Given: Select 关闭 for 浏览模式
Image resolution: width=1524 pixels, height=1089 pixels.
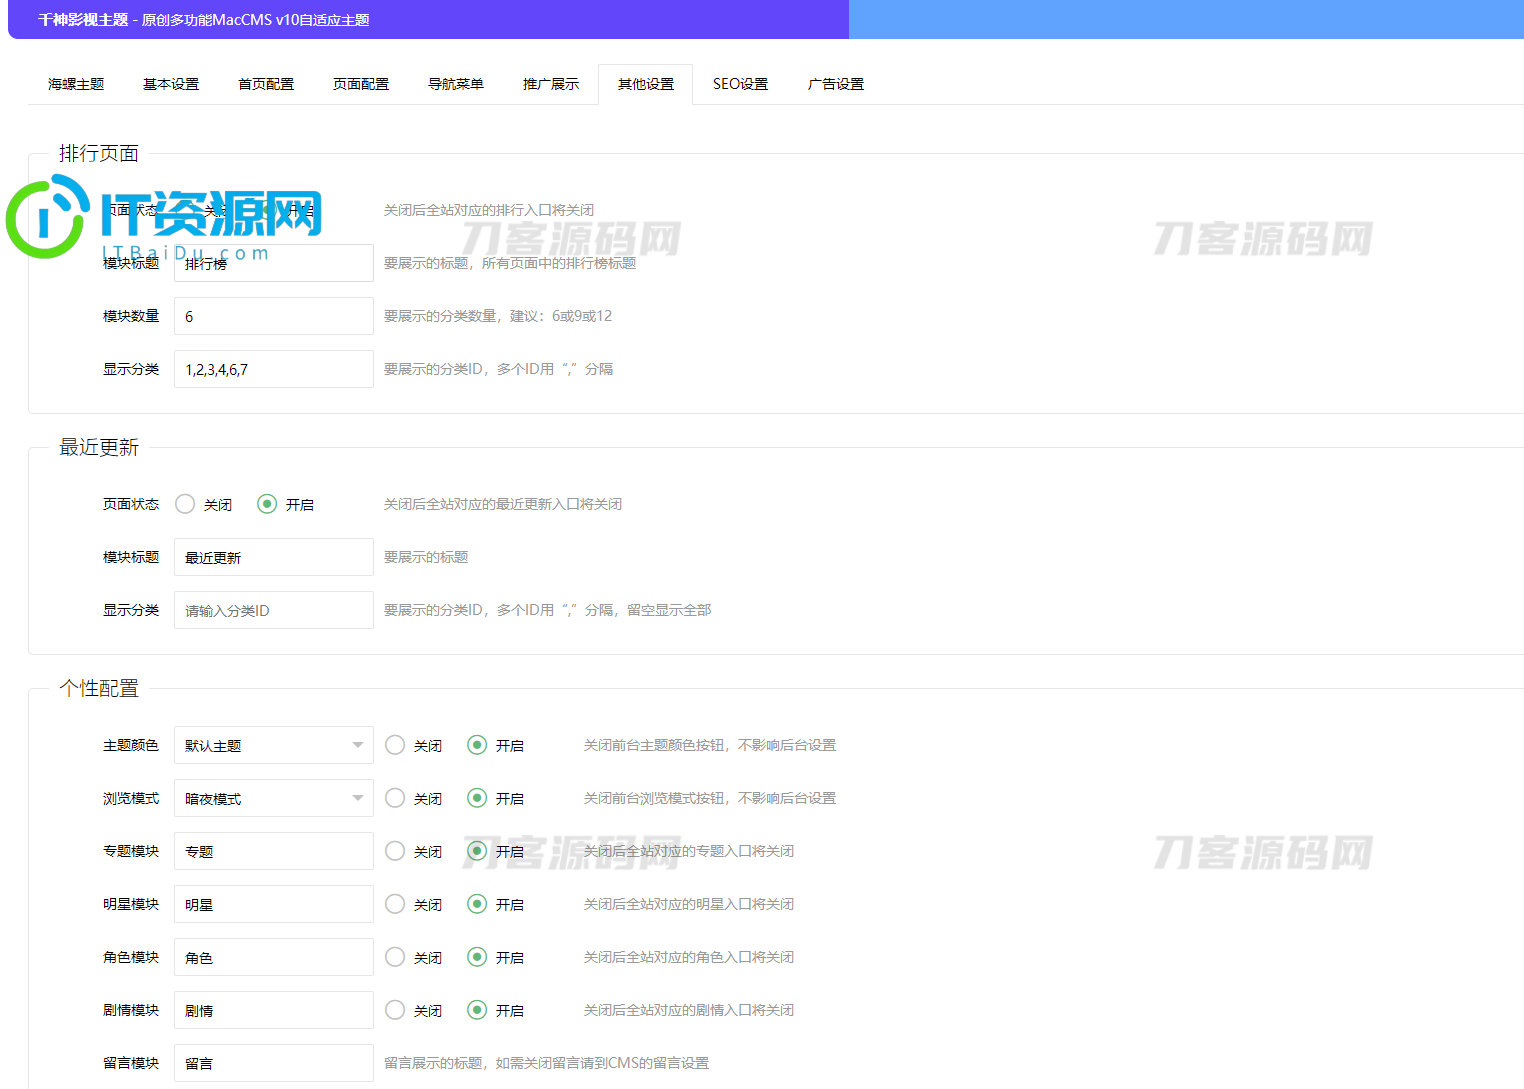Looking at the screenshot, I should tap(413, 798).
